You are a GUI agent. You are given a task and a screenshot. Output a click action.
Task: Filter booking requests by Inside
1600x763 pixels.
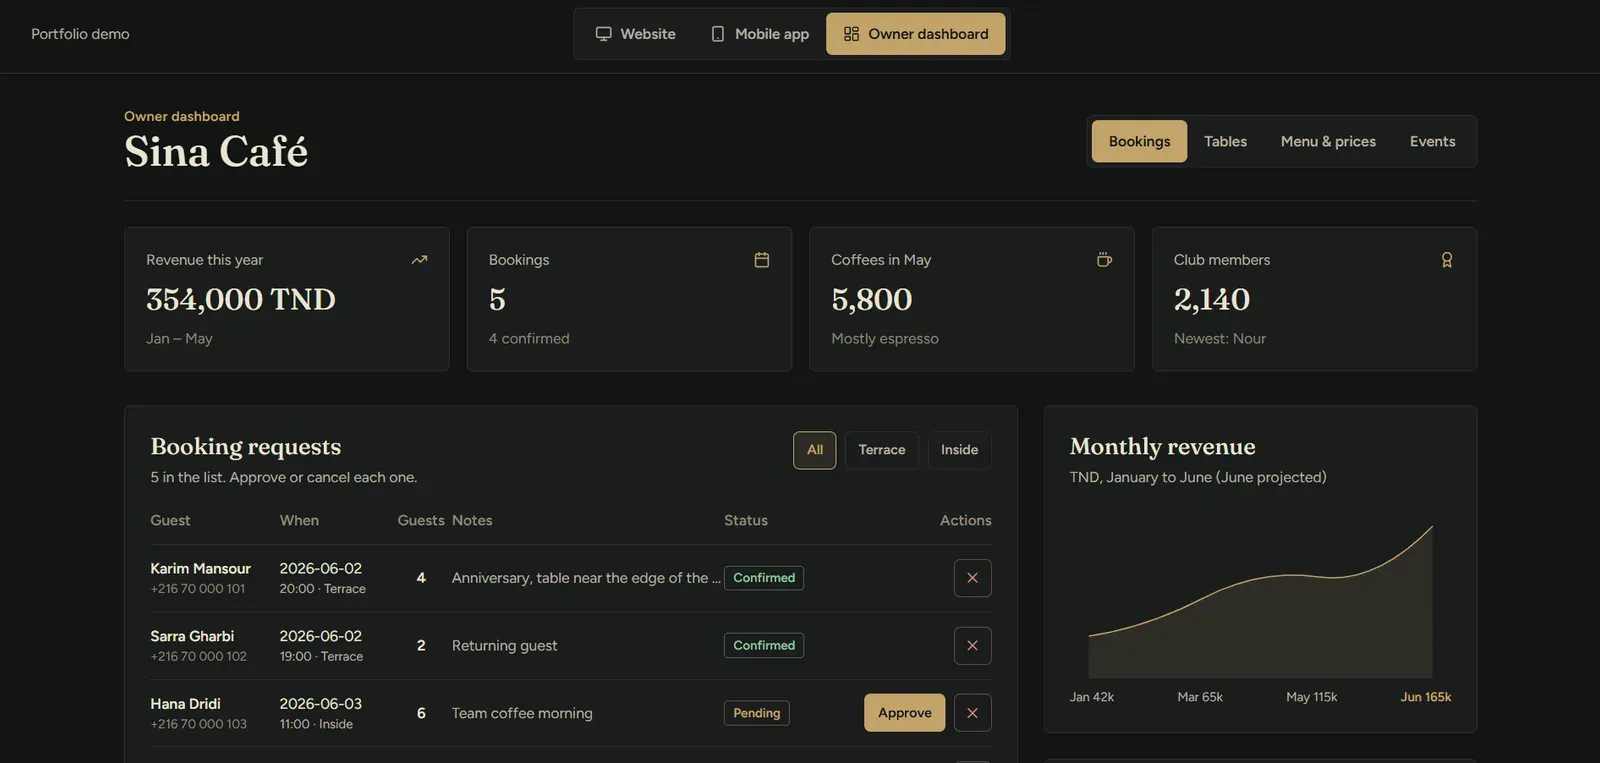[x=959, y=450]
